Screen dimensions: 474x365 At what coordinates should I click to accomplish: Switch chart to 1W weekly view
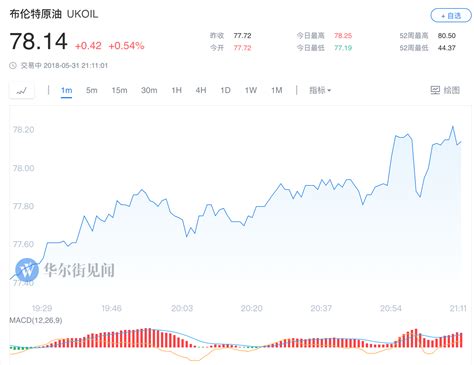coord(251,90)
